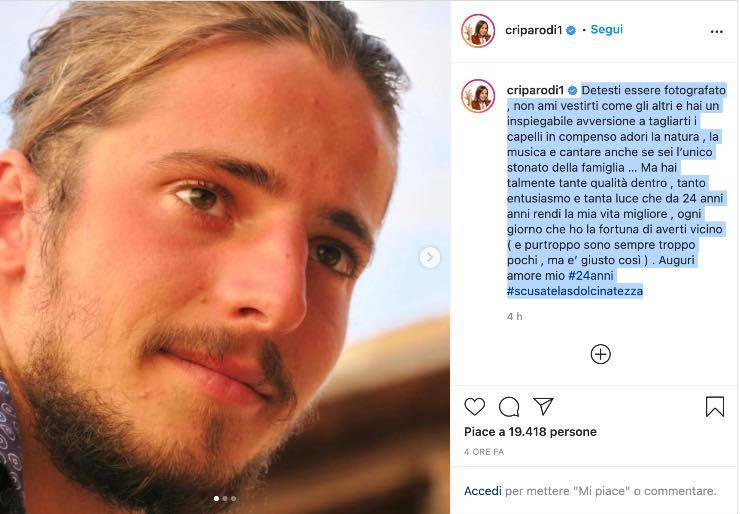Save post with bookmark icon
Viewport: 740px width, 514px height.
pyautogui.click(x=715, y=406)
